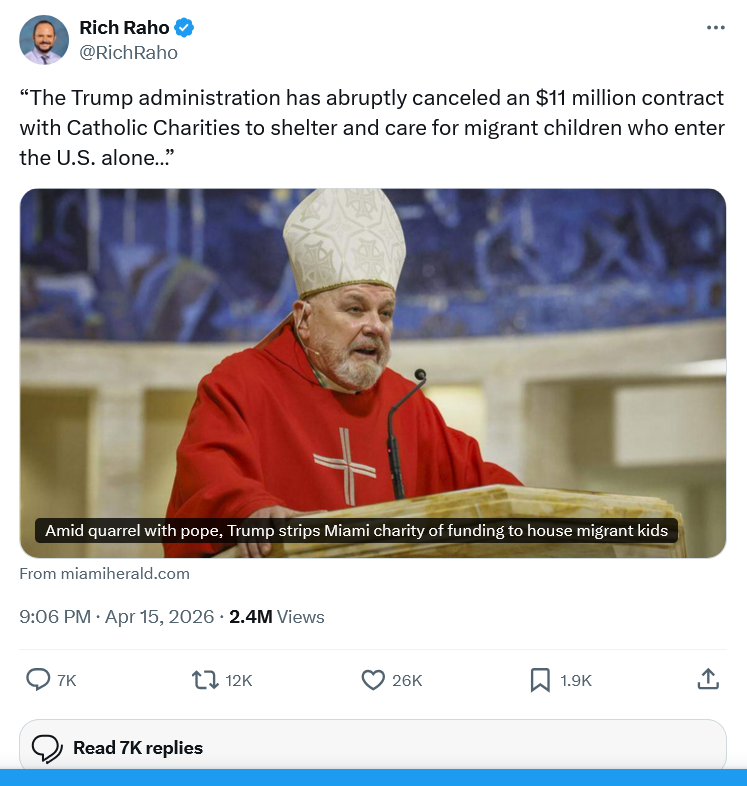Click the 12K repost count
This screenshot has height=786, width=747.
(x=239, y=680)
